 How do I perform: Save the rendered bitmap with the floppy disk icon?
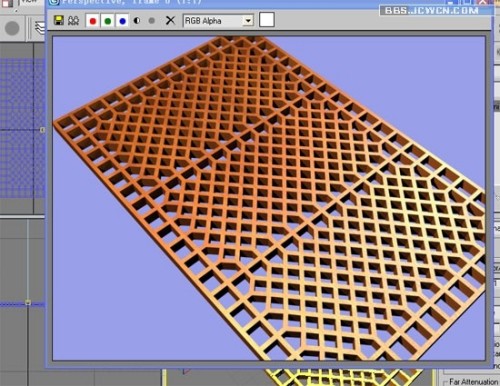click(59, 21)
